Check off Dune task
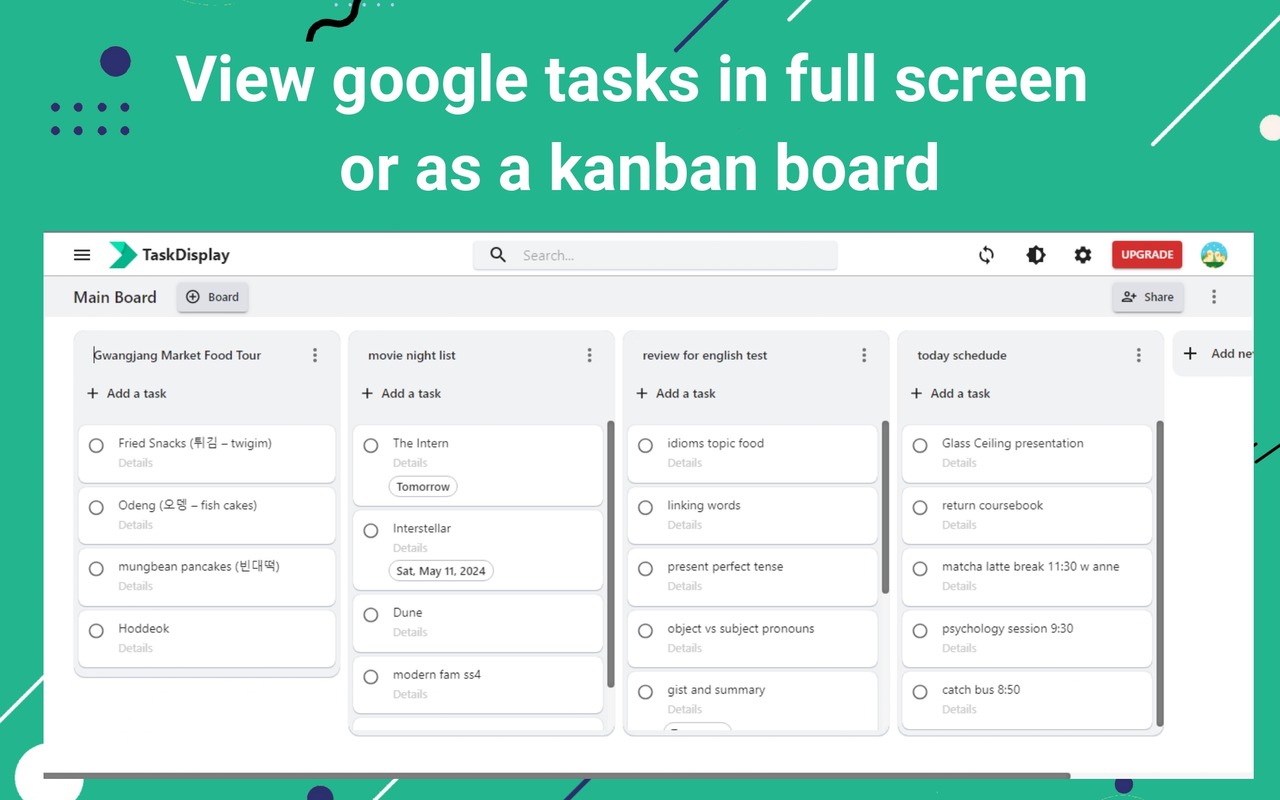This screenshot has height=800, width=1280. point(371,614)
